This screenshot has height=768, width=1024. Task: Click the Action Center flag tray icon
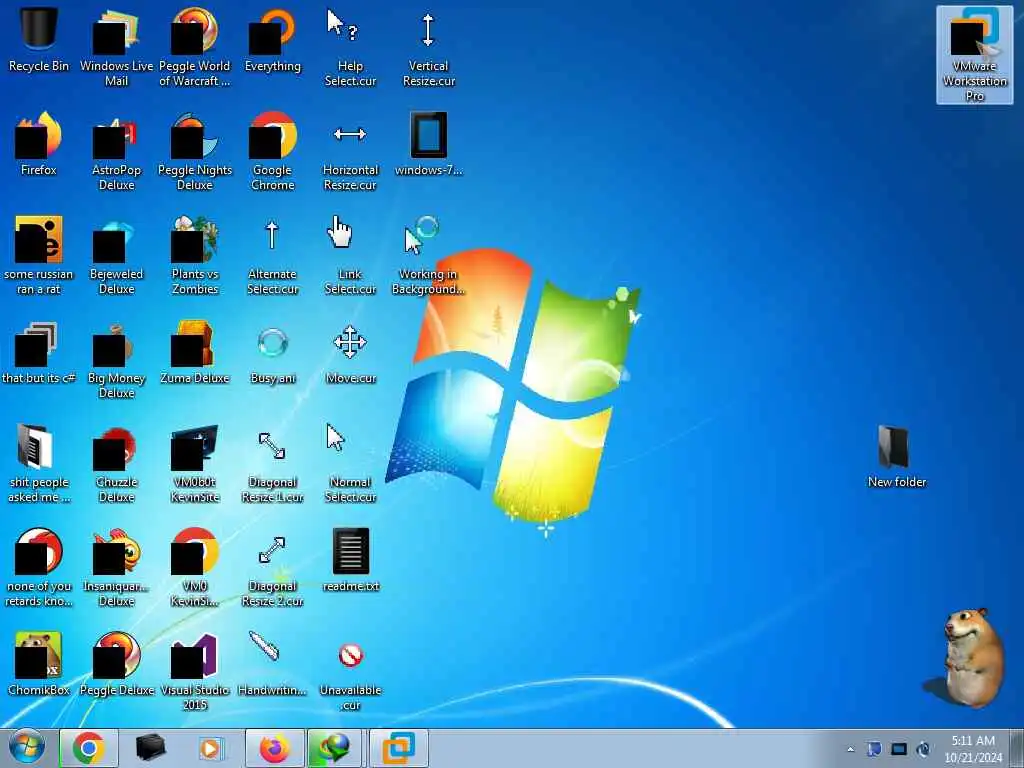coord(874,749)
